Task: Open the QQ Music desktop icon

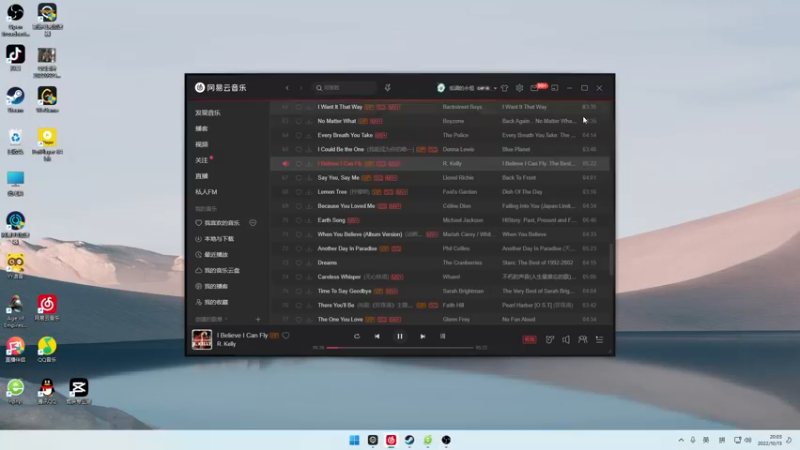Action: pyautogui.click(x=47, y=349)
